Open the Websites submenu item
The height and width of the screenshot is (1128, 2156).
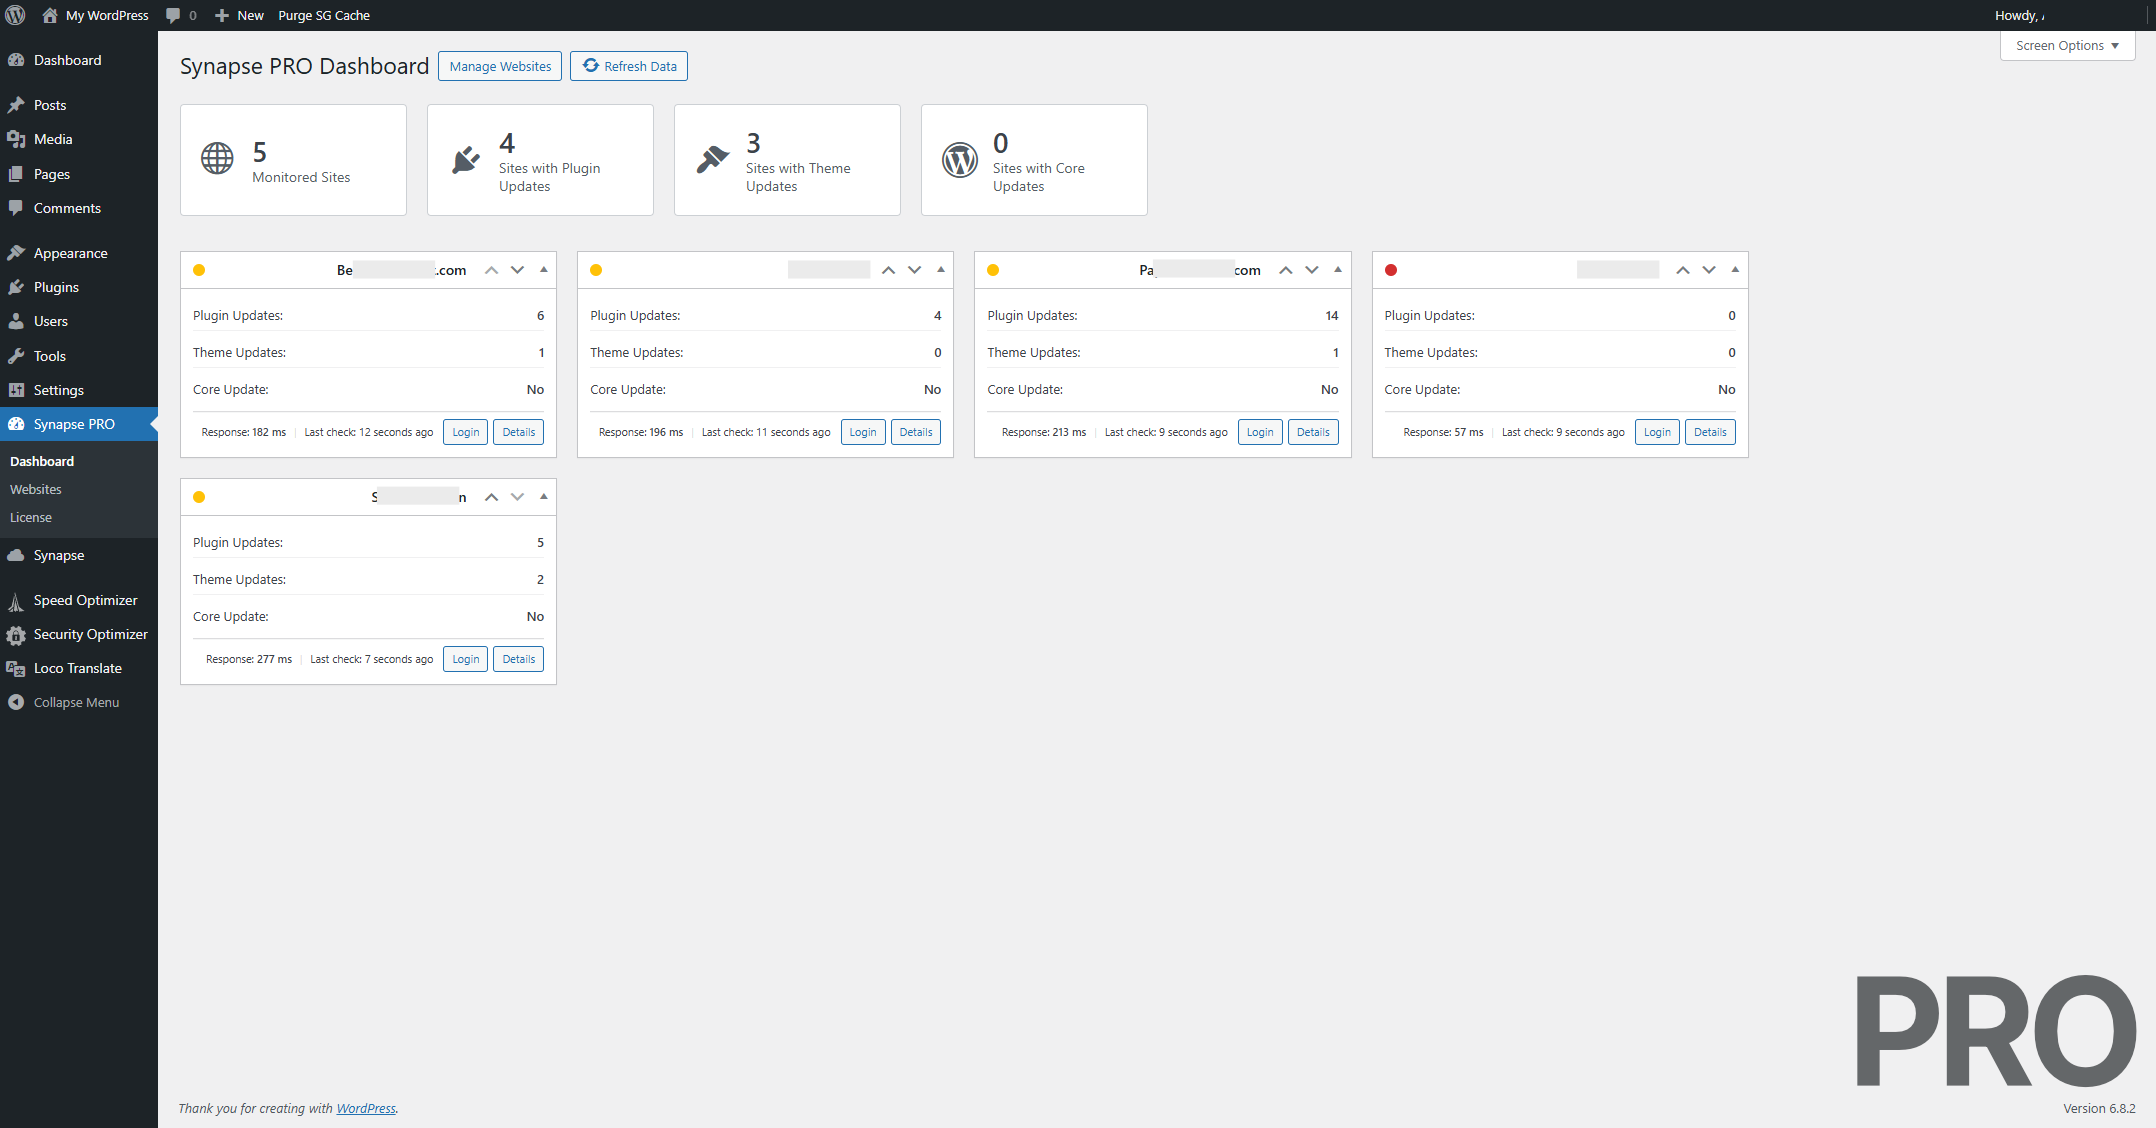36,489
